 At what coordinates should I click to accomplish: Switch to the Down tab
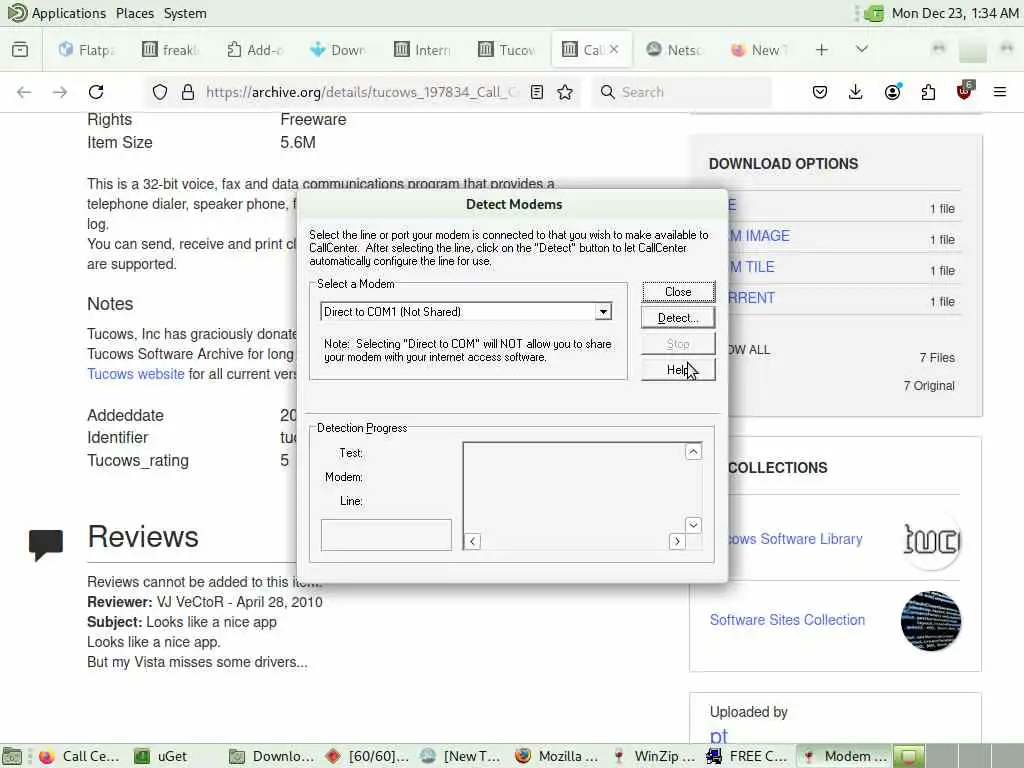(x=339, y=50)
